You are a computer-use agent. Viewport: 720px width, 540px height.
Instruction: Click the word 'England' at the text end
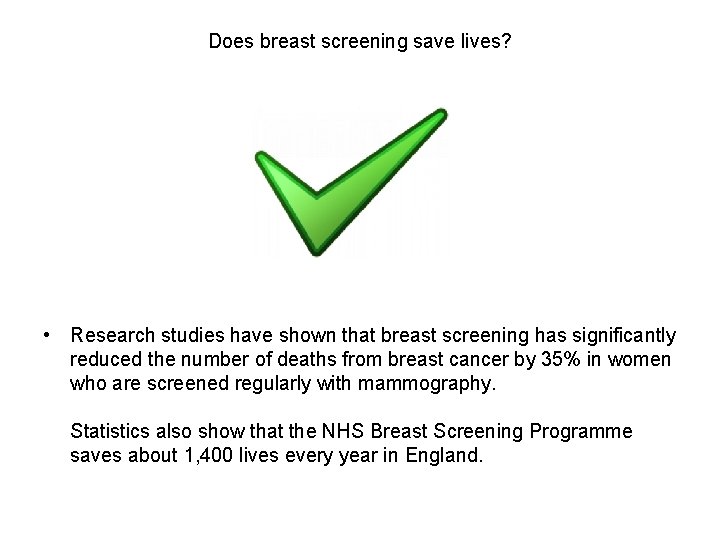[x=447, y=455]
